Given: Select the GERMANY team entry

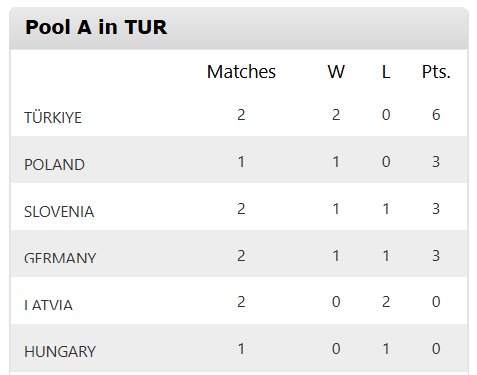Looking at the screenshot, I should (60, 258).
